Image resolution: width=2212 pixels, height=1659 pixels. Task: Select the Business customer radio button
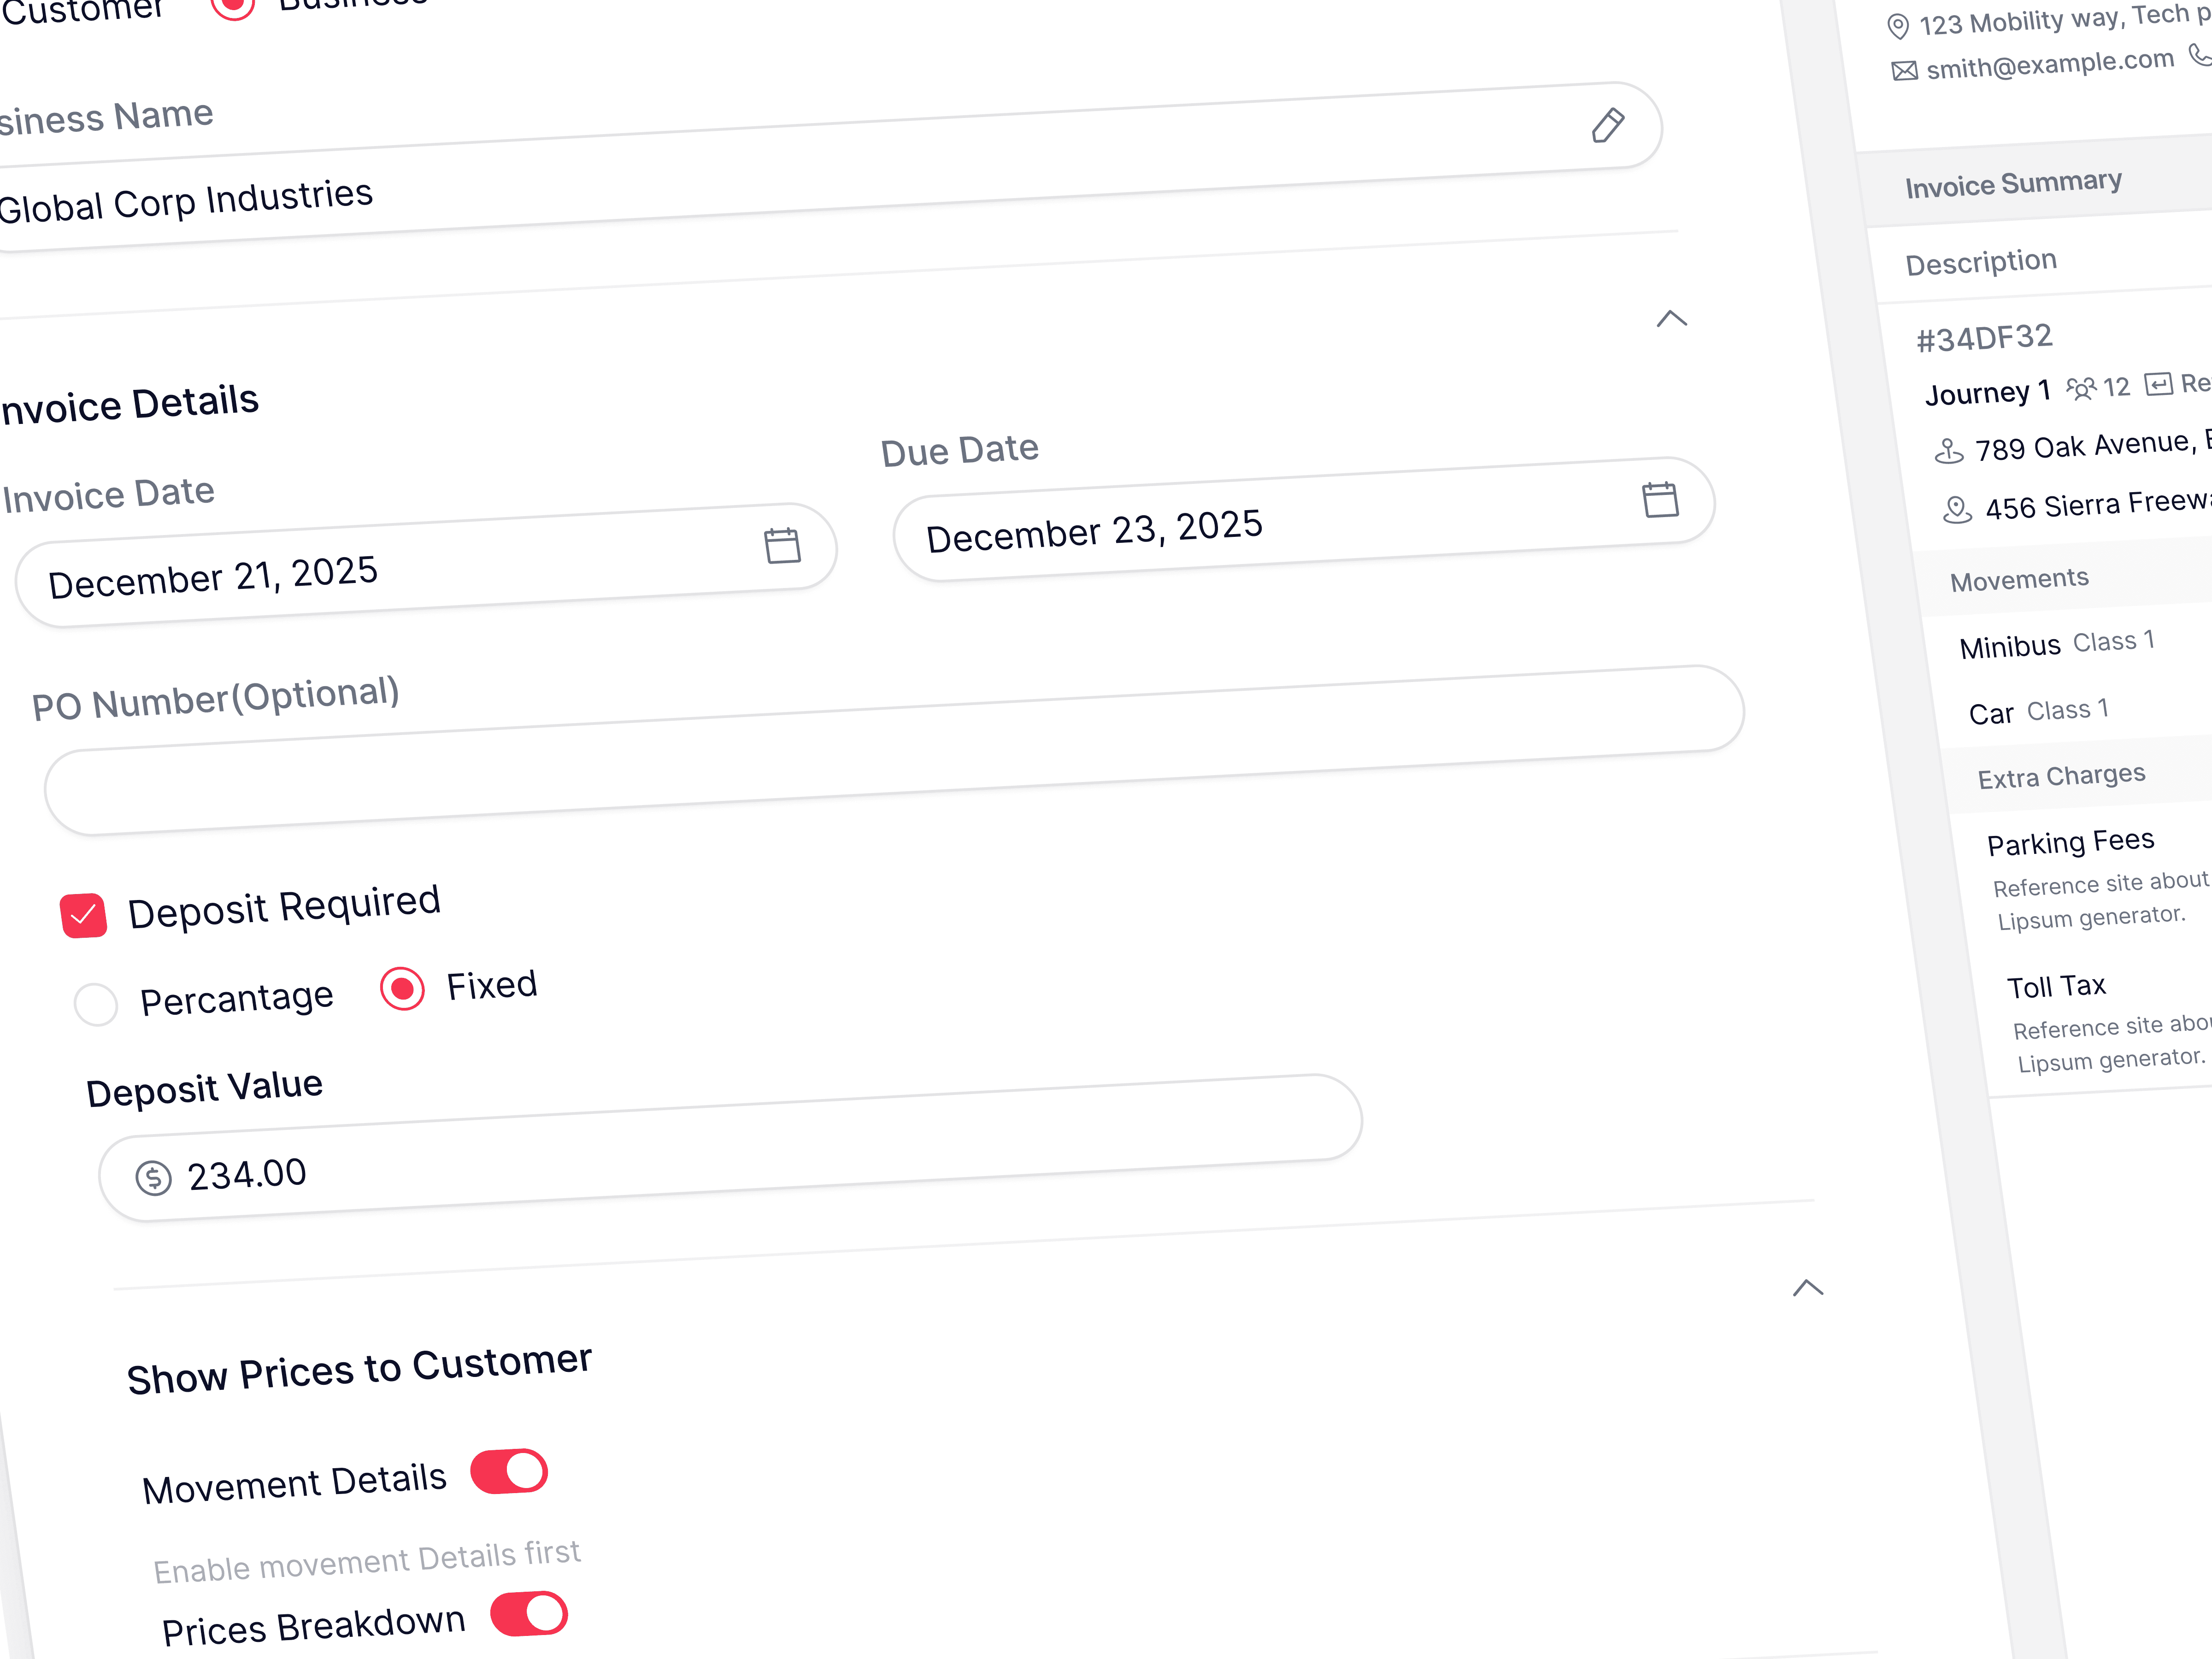click(x=234, y=6)
